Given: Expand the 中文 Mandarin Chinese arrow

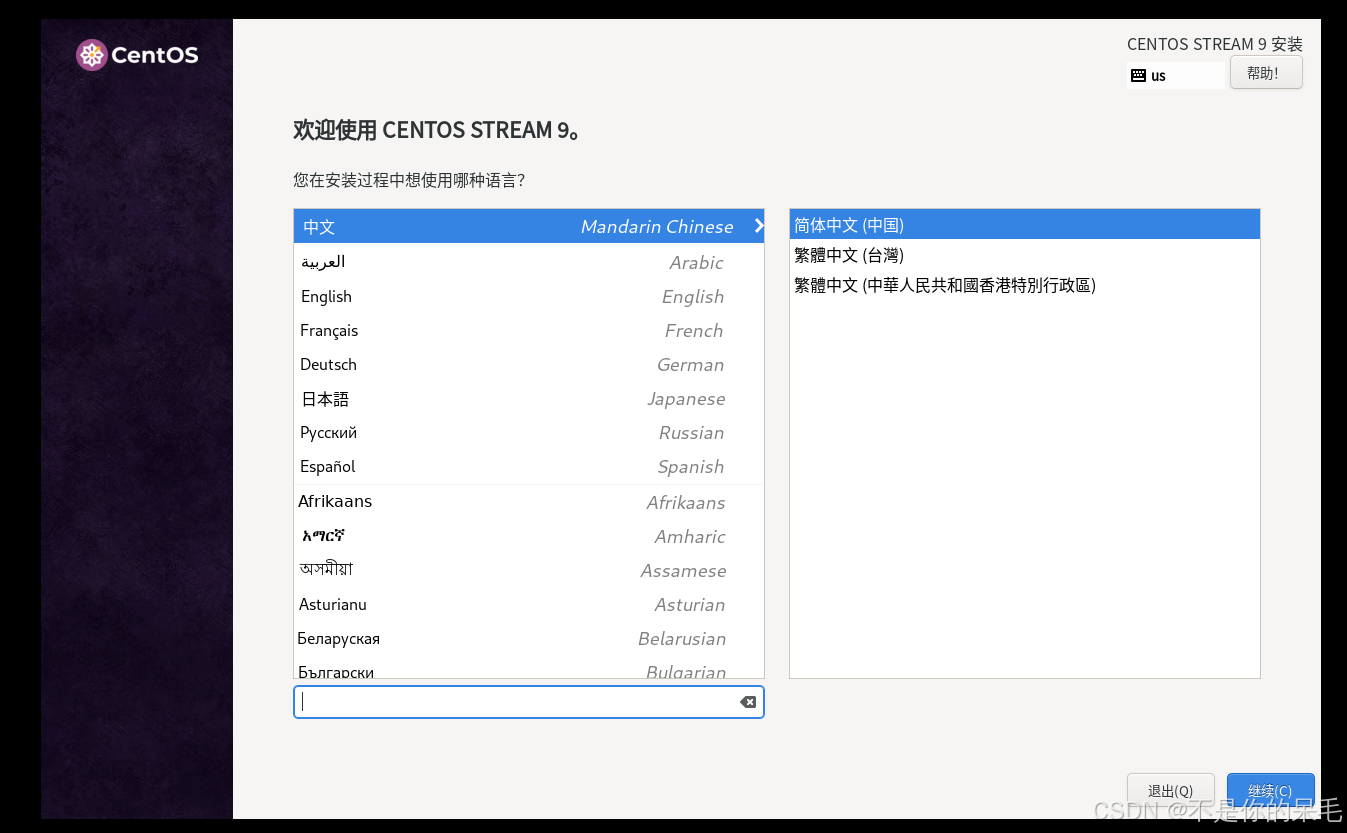Looking at the screenshot, I should [x=759, y=226].
